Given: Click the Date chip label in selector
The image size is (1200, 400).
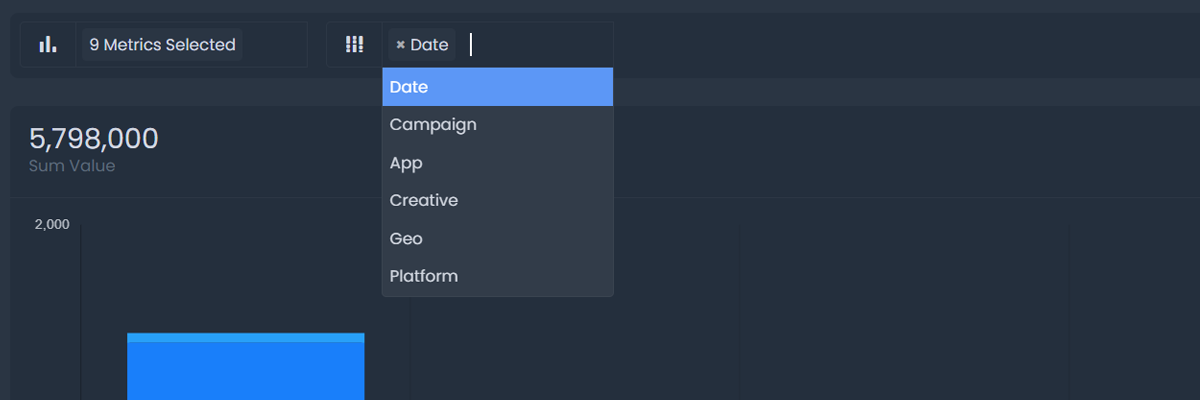Looking at the screenshot, I should pos(429,45).
